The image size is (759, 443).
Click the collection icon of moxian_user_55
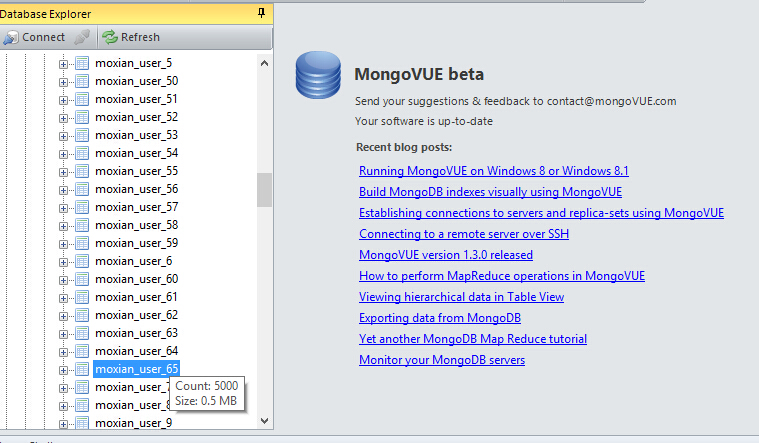click(x=82, y=171)
